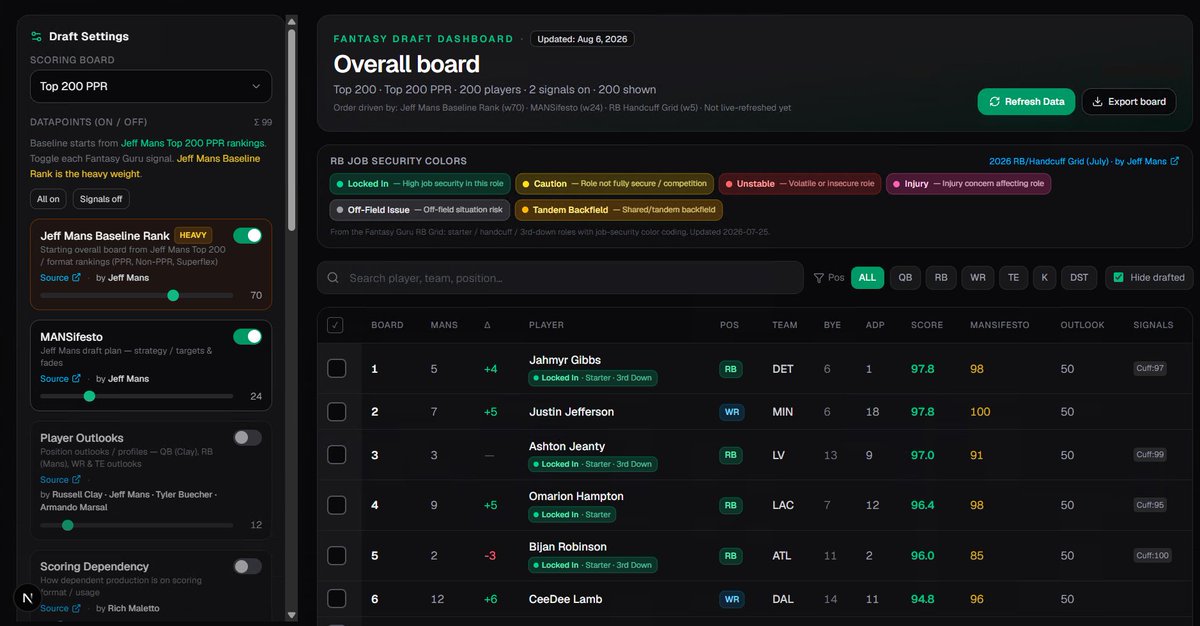Click external link icon beside Player Outlooks Source

(x=76, y=480)
